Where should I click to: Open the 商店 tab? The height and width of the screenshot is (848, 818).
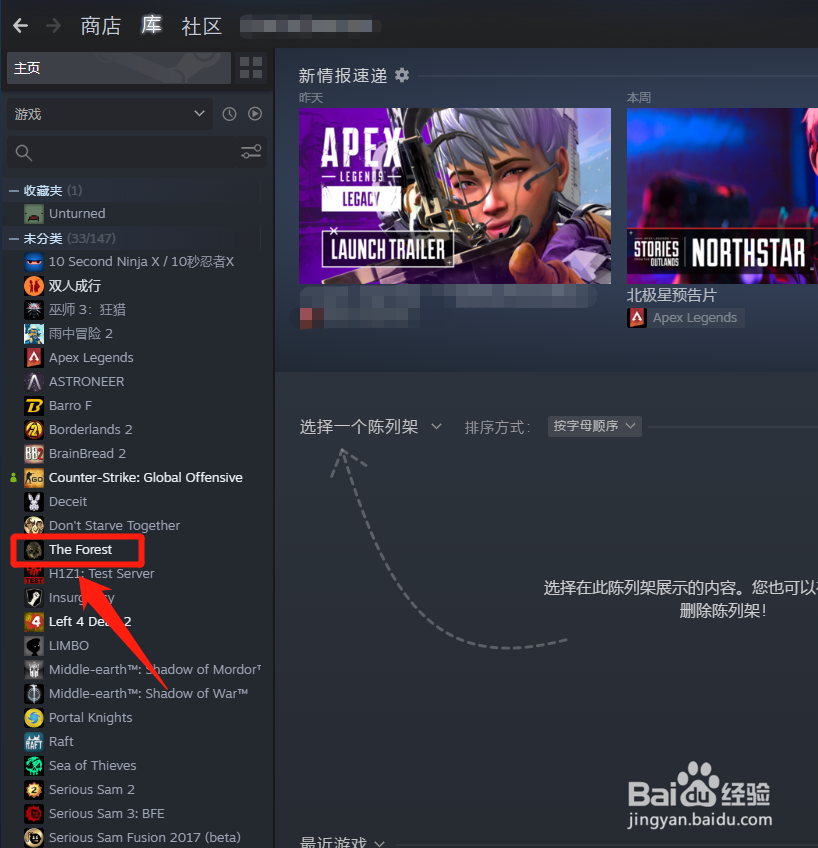101,25
